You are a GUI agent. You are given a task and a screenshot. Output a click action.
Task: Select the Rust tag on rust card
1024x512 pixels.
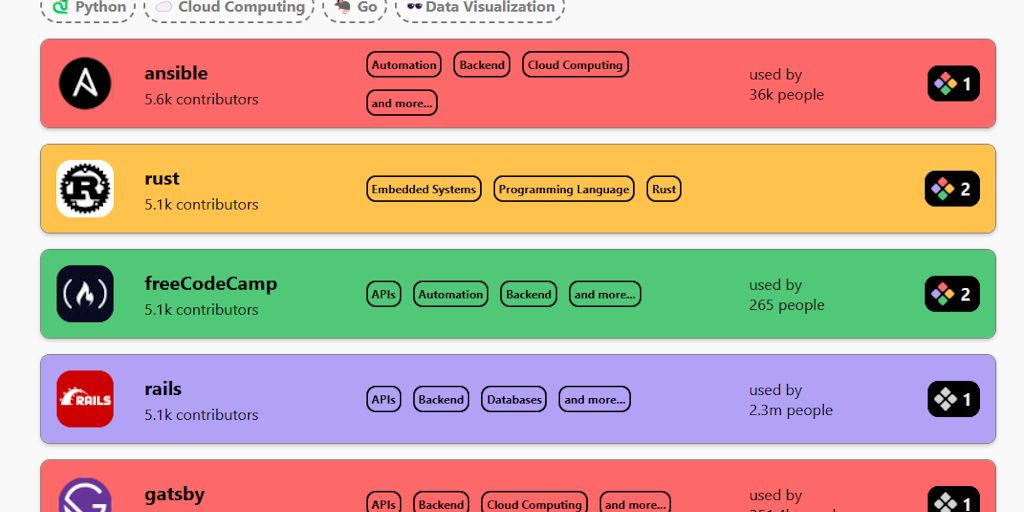point(664,189)
